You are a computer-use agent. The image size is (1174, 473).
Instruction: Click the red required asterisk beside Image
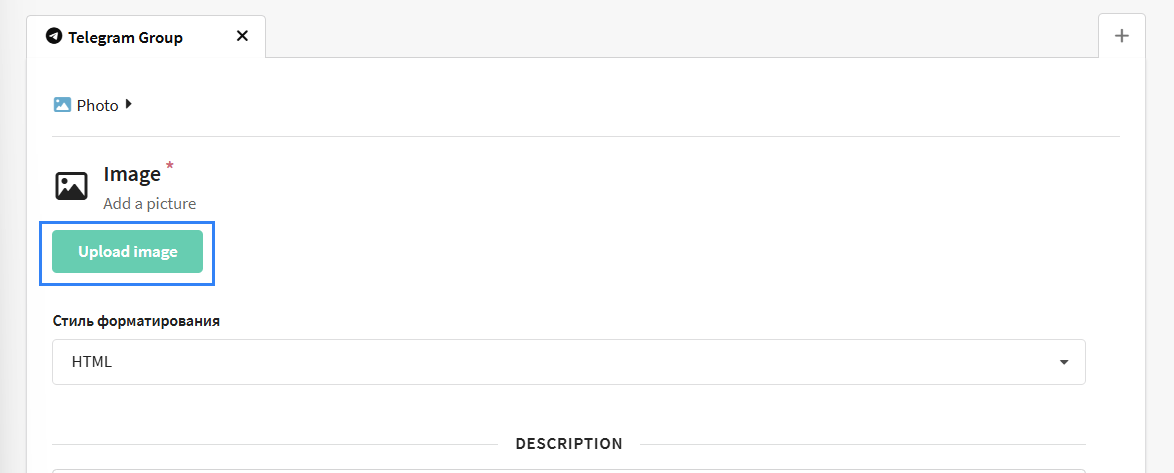[169, 165]
